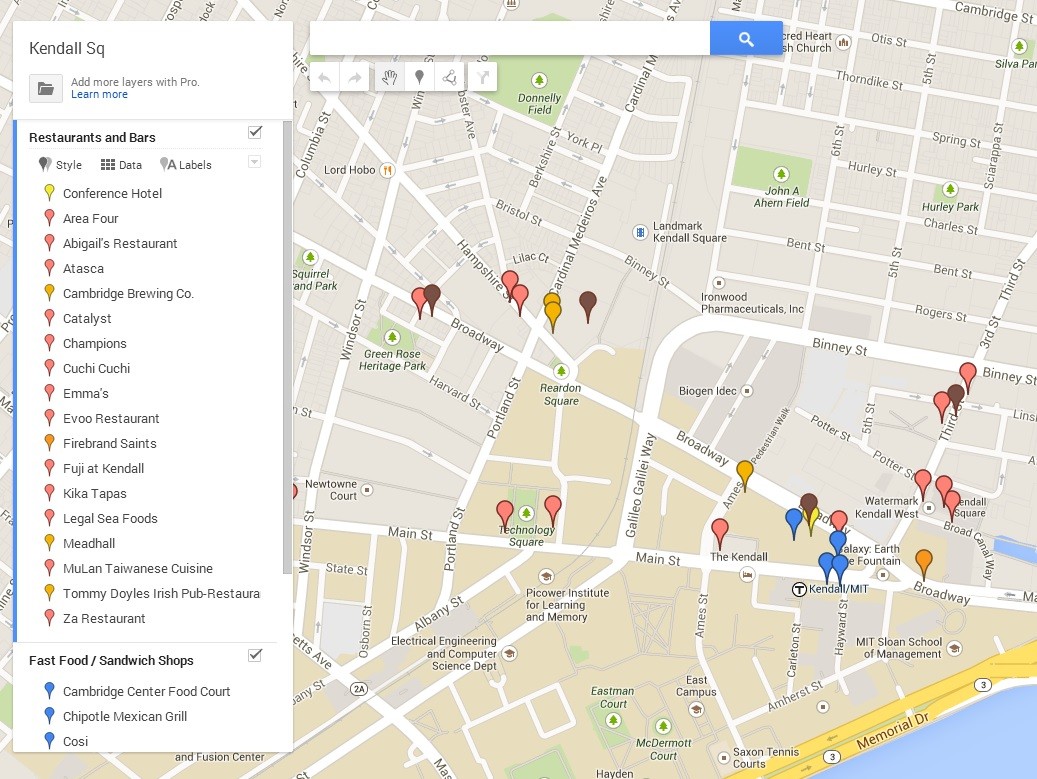Select the add directions tool

[x=483, y=77]
